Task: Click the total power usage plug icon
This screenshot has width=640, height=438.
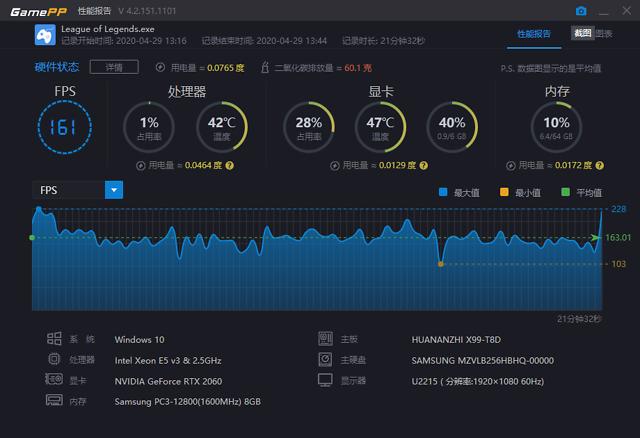Action: 160,67
